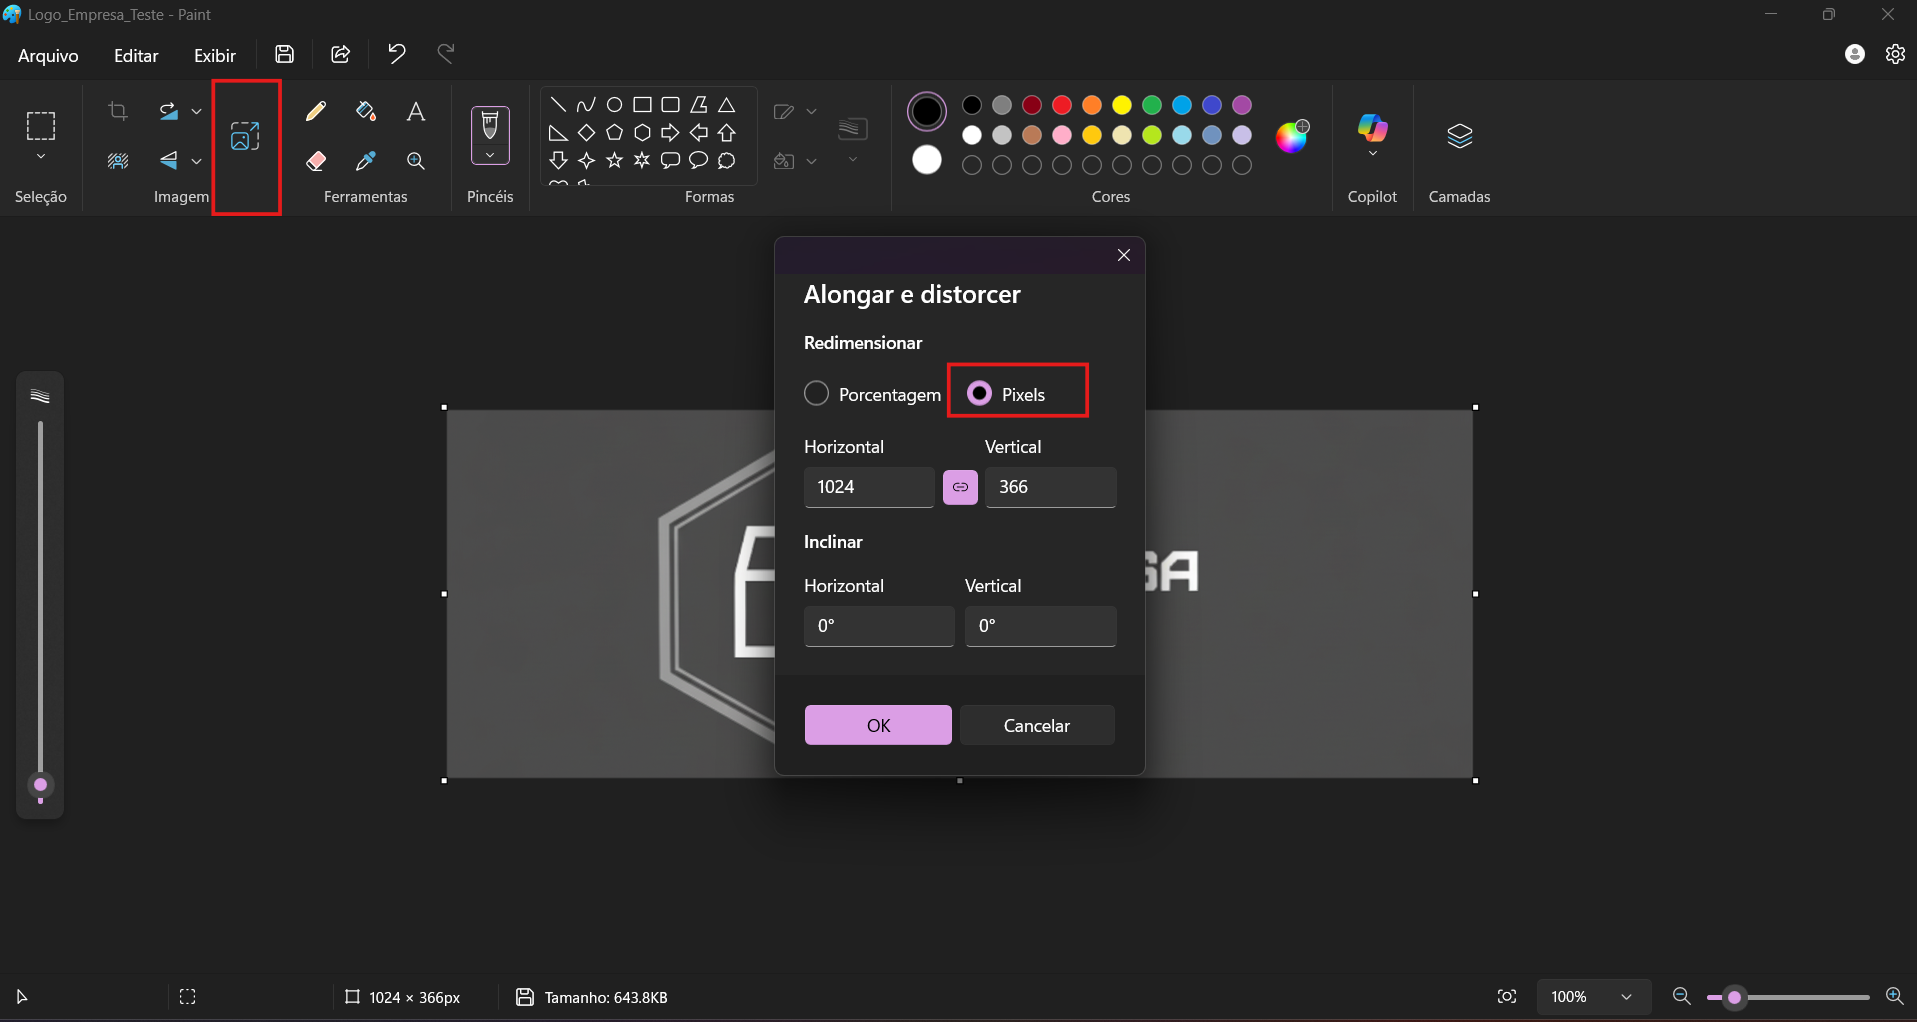
Task: Choose the diagonal line shape
Action: click(559, 104)
